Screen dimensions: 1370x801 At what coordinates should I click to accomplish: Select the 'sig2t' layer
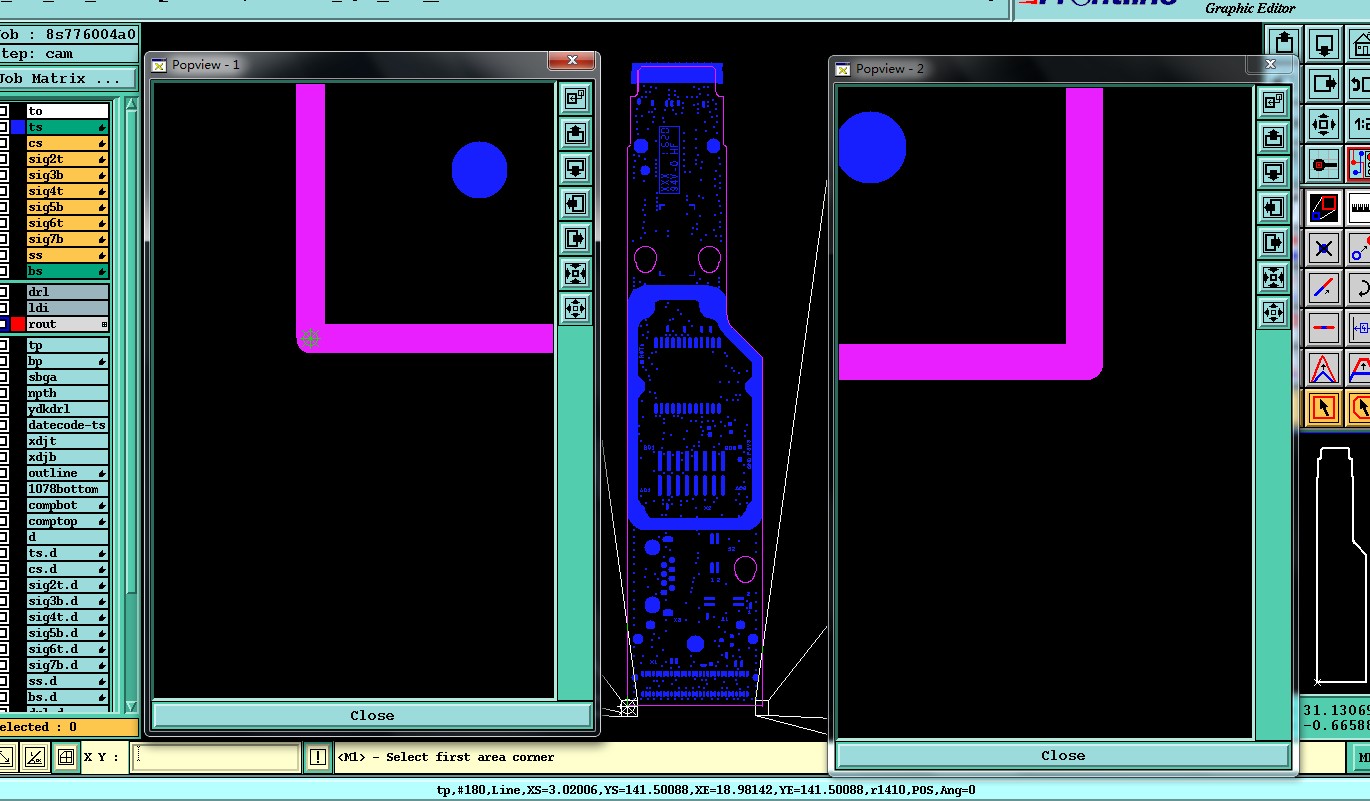(x=67, y=159)
